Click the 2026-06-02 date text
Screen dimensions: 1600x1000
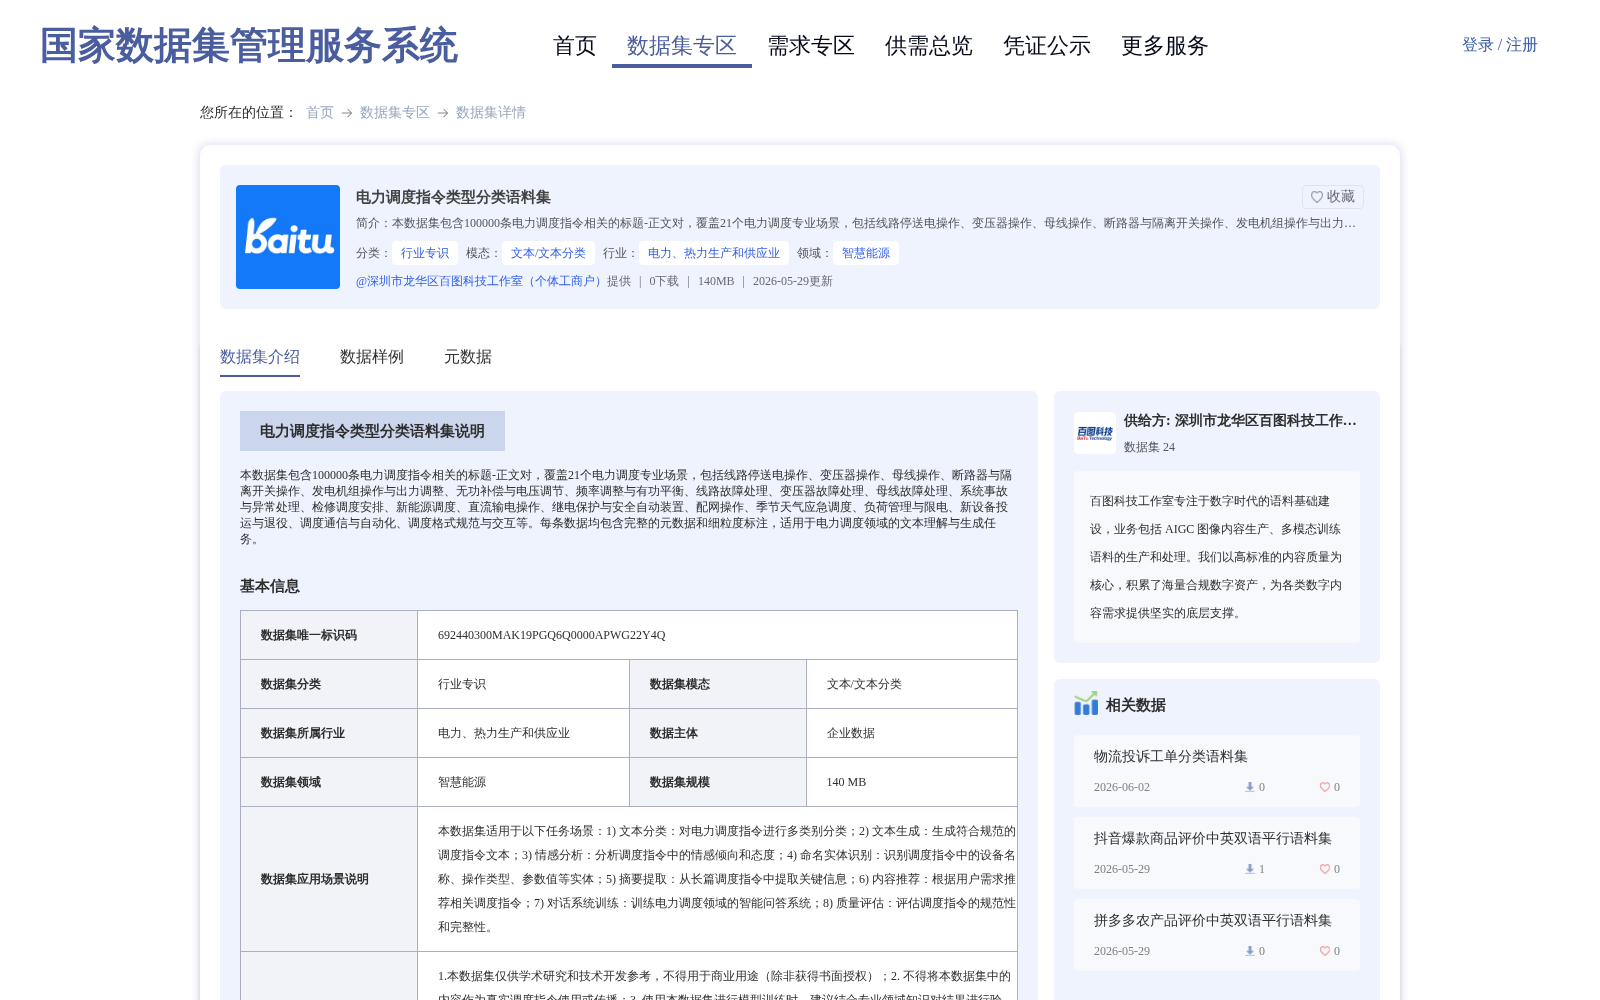1122,787
